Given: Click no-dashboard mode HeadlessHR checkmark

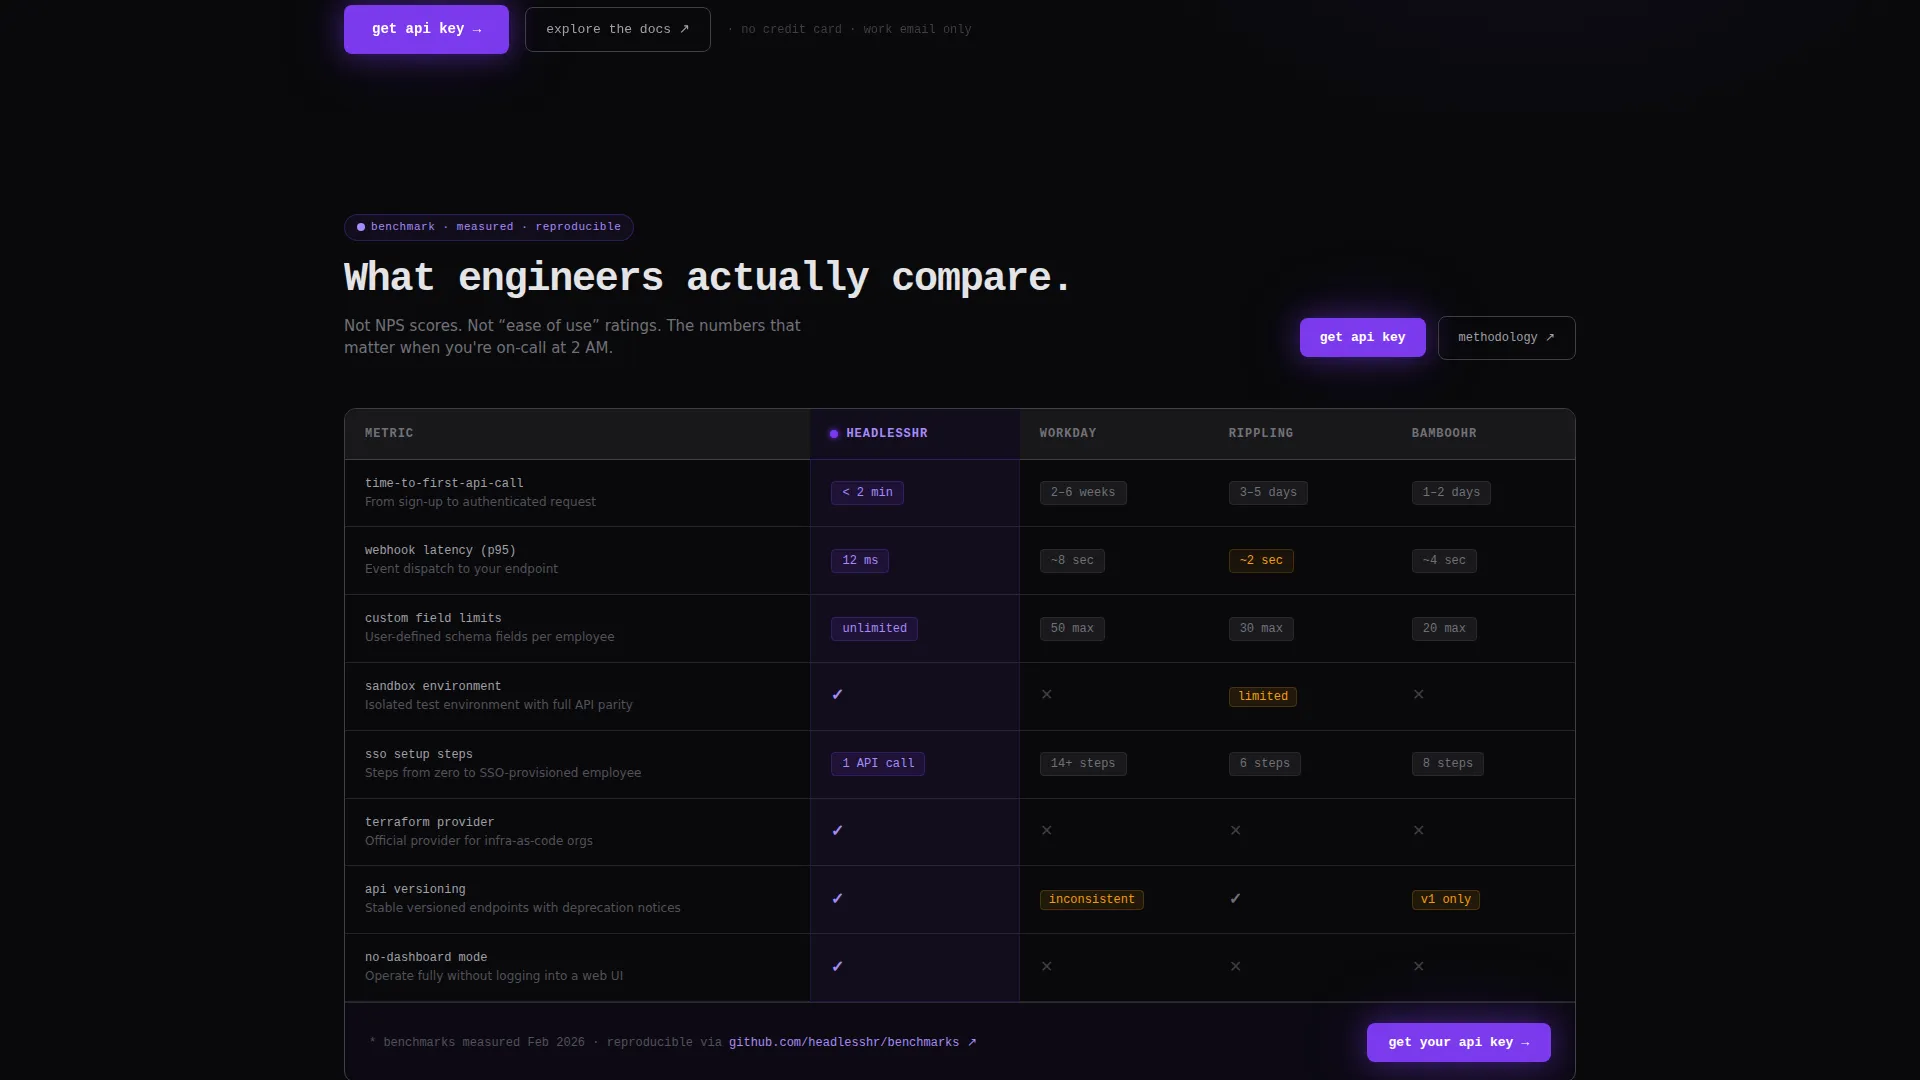Looking at the screenshot, I should (837, 967).
